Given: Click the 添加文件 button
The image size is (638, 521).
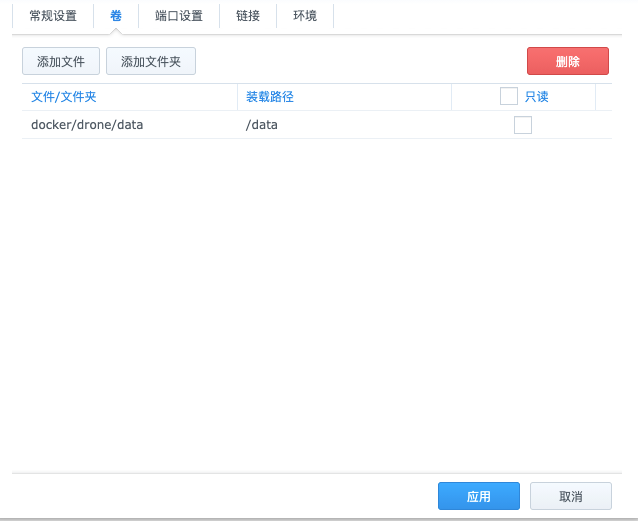Looking at the screenshot, I should click(x=61, y=61).
